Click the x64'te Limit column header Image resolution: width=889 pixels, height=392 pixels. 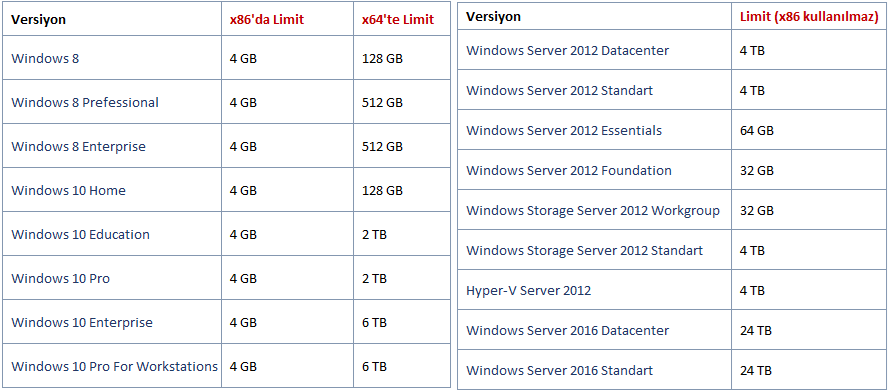pos(398,19)
